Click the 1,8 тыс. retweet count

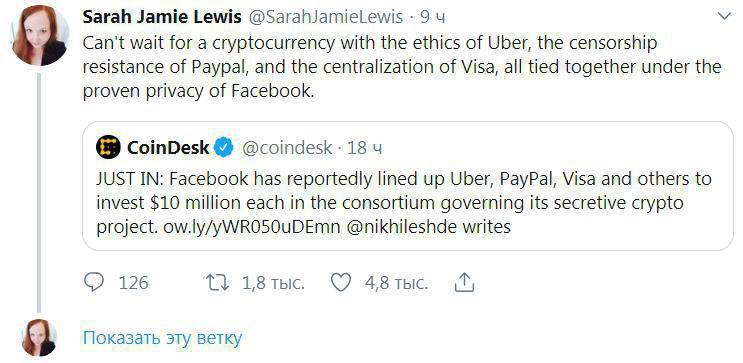point(273,283)
